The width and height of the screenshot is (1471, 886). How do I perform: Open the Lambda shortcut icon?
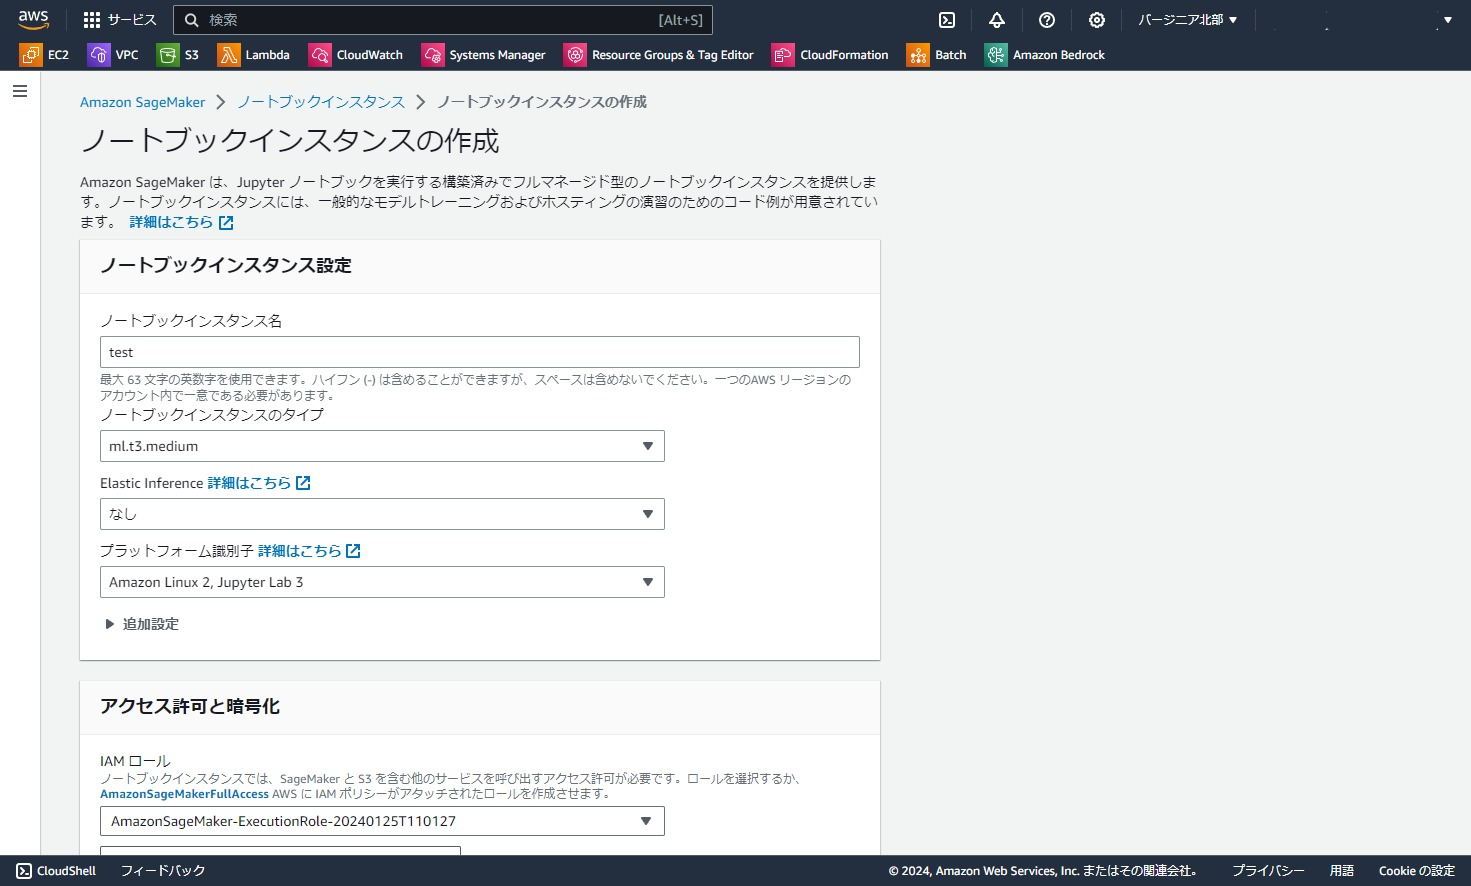pos(229,55)
